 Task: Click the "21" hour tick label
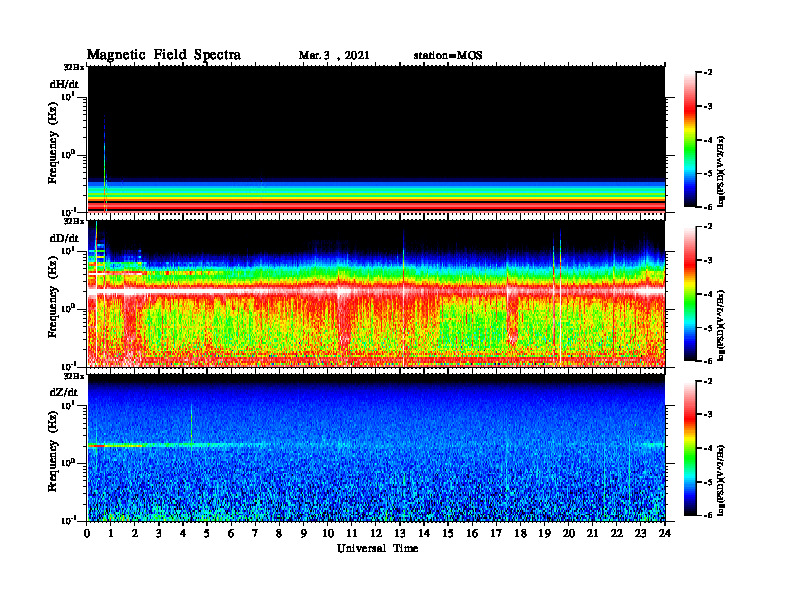[592, 533]
